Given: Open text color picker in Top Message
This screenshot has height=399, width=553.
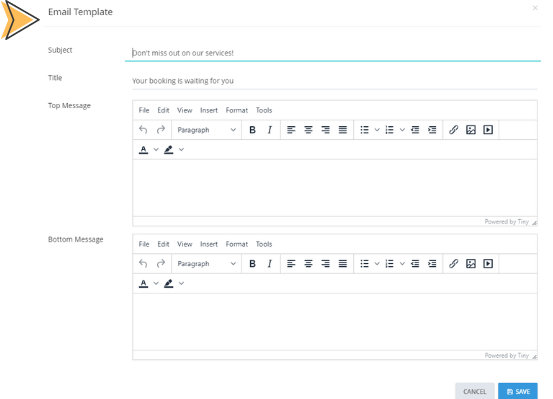Looking at the screenshot, I should (156, 150).
